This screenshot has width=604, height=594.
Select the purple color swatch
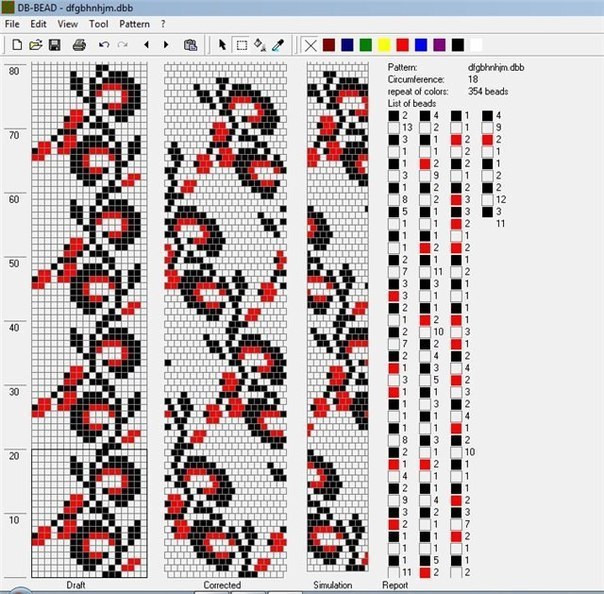tap(440, 45)
